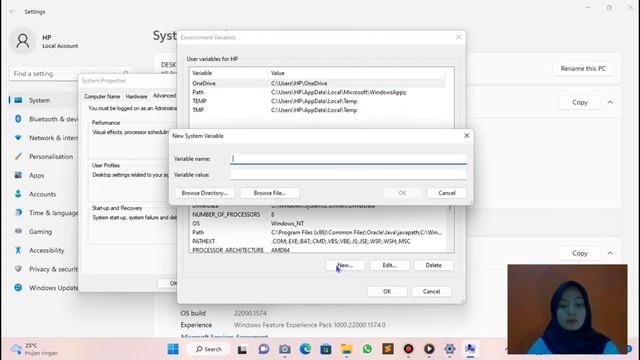Open WhatsApp from taskbar
Screen dimensions: 640x360
coord(367,349)
